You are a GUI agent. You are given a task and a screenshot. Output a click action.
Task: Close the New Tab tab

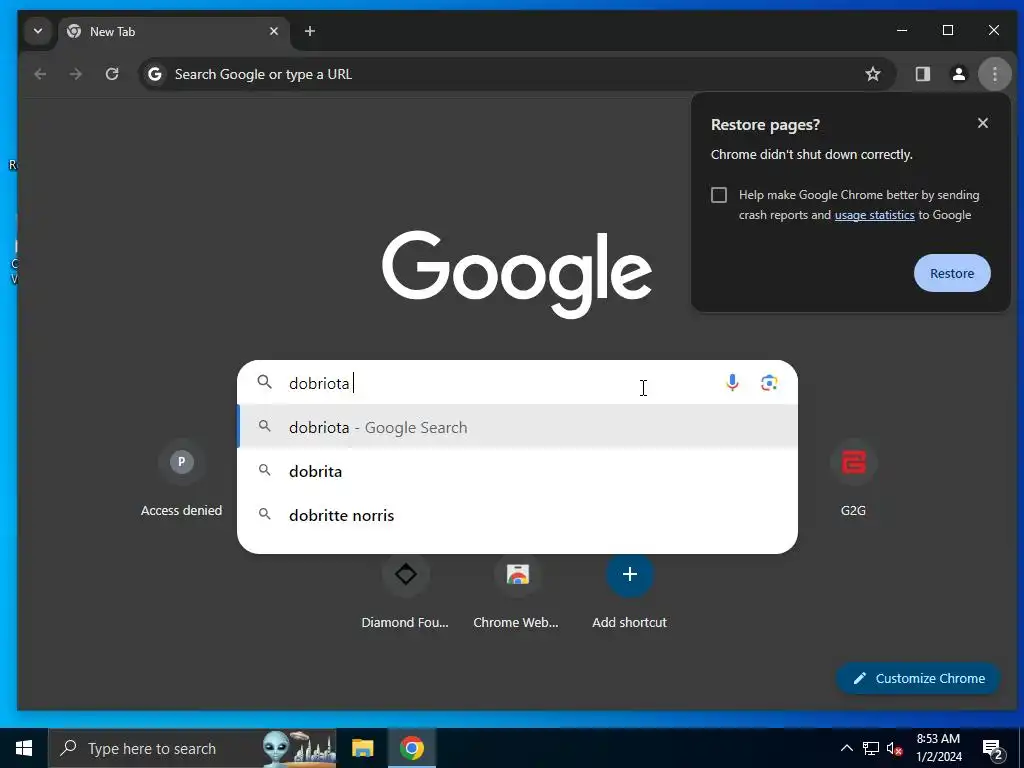coord(274,31)
